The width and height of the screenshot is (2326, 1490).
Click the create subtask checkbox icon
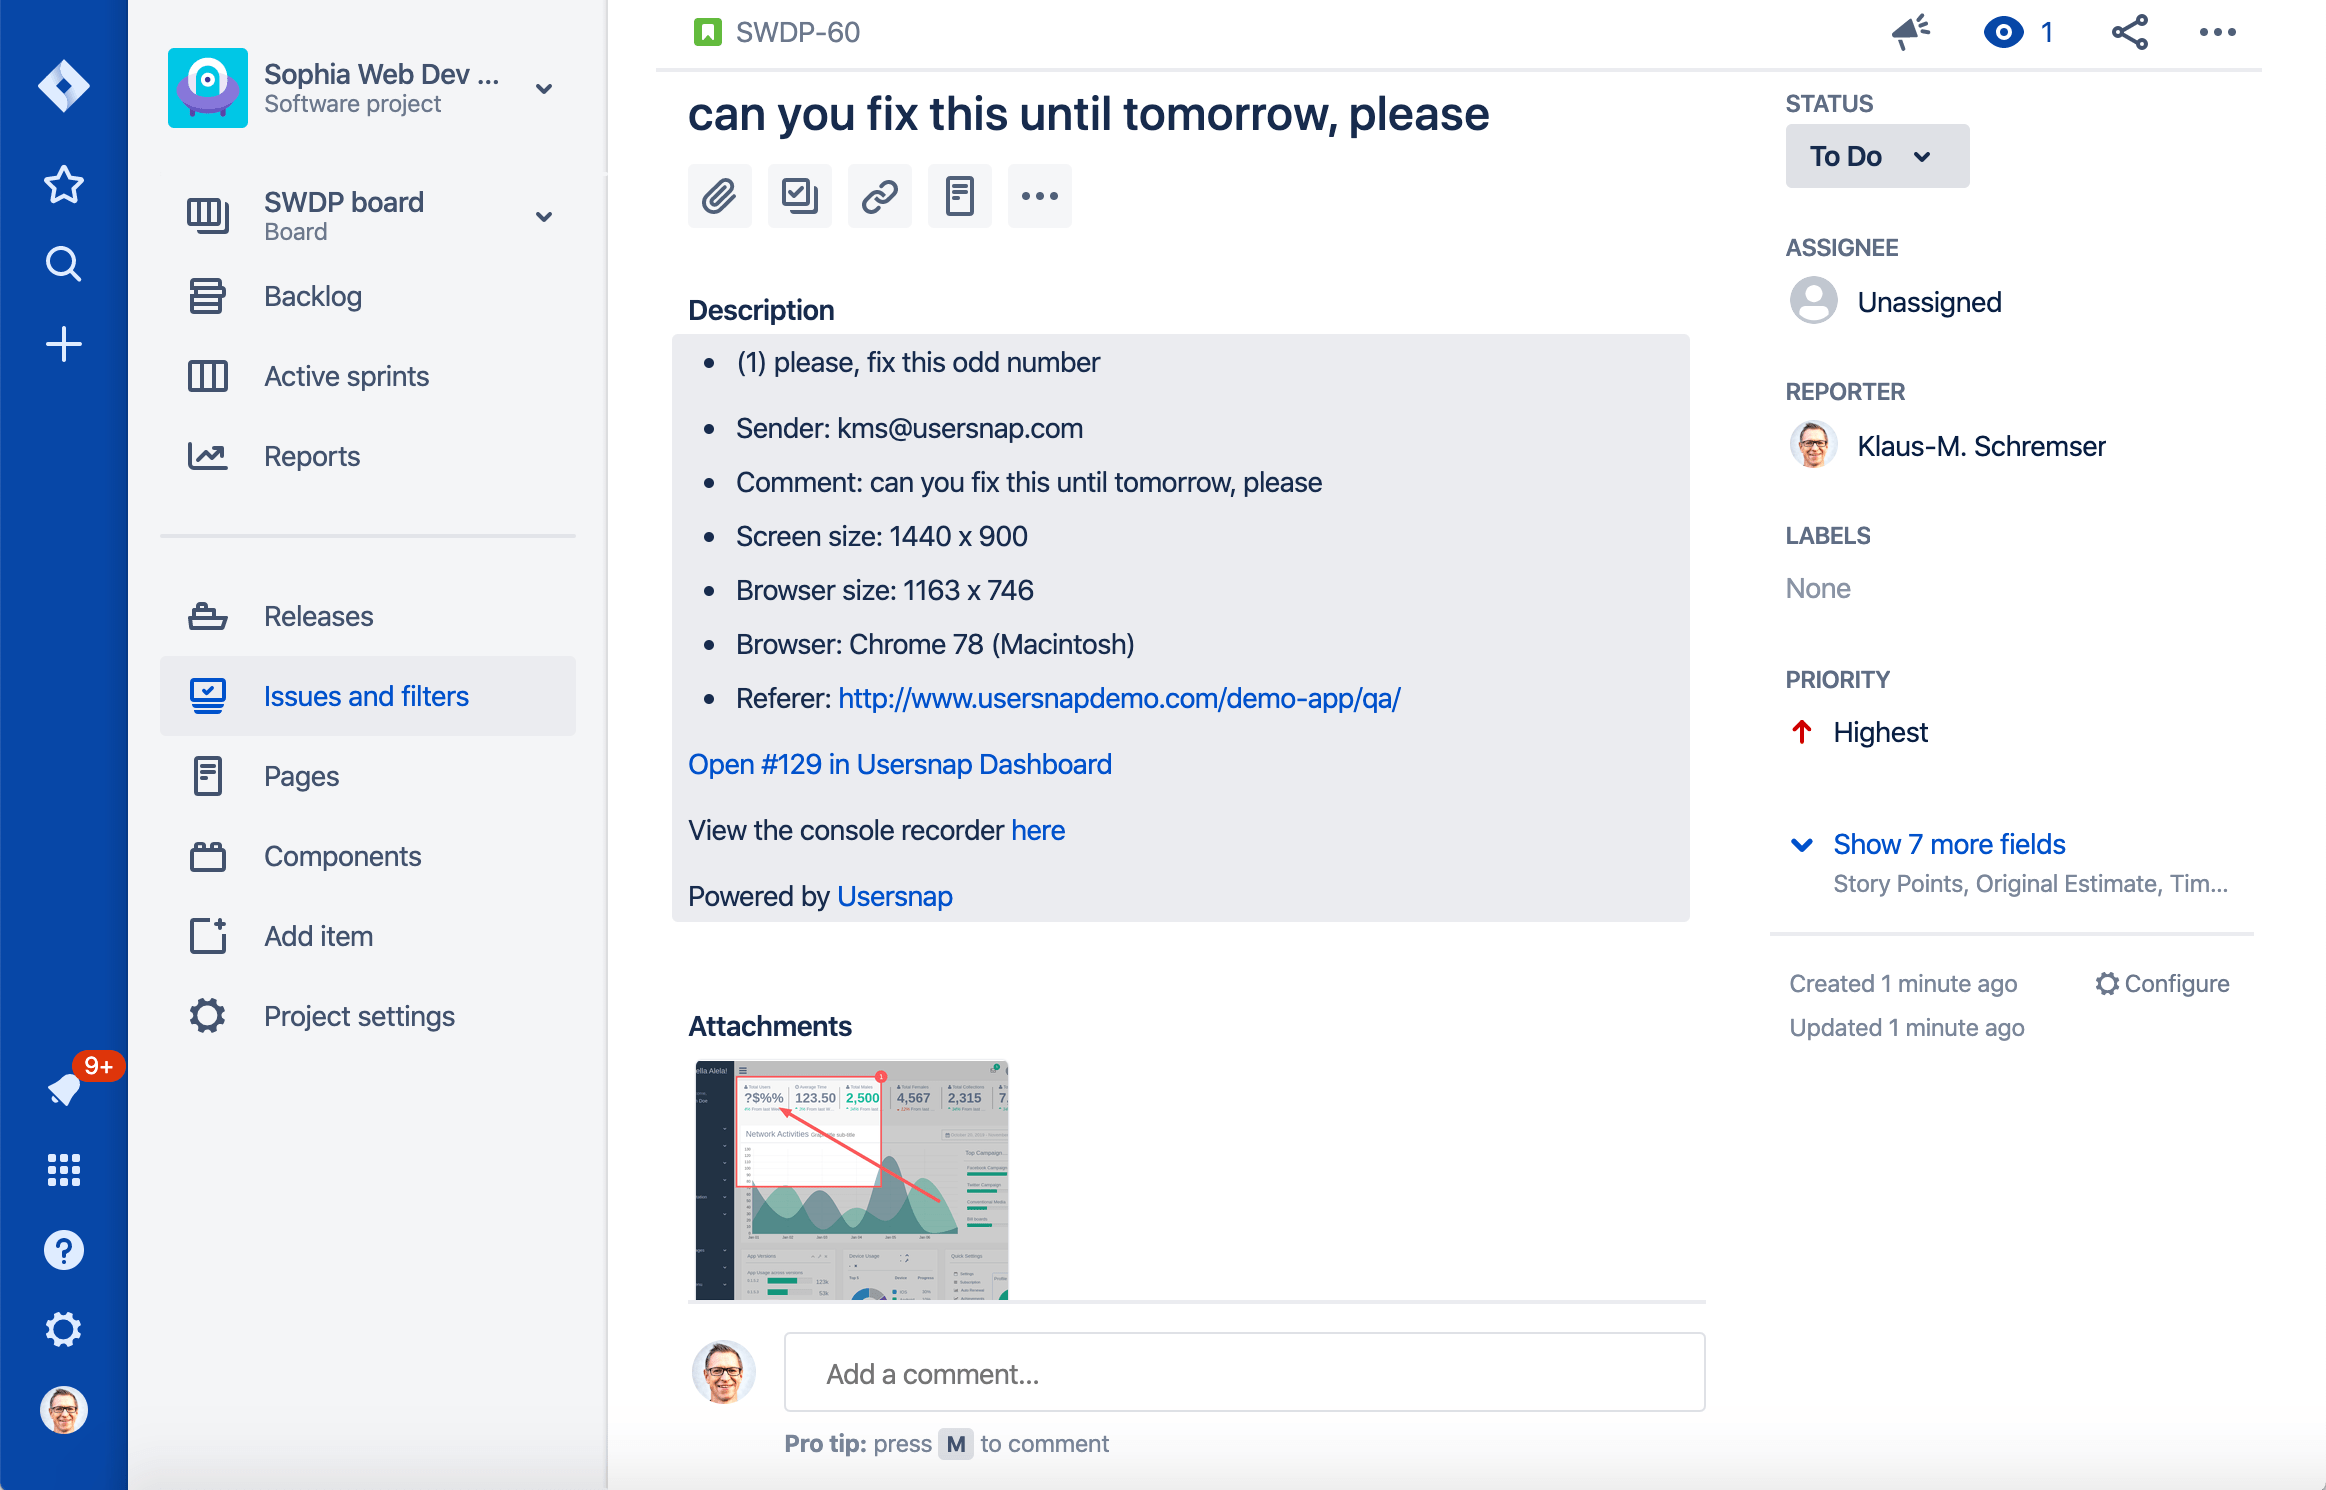pos(799,196)
